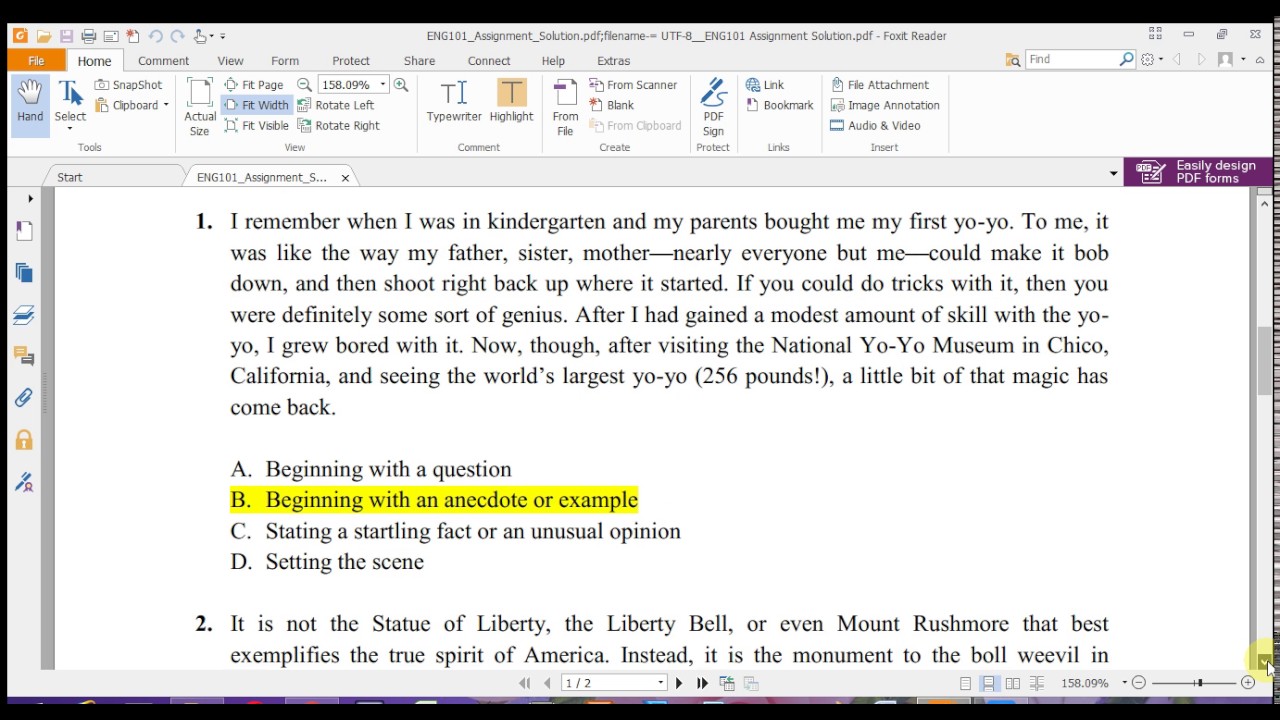1280x720 pixels.
Task: Close the ENG101_Assignment_S... document tab
Action: [345, 178]
